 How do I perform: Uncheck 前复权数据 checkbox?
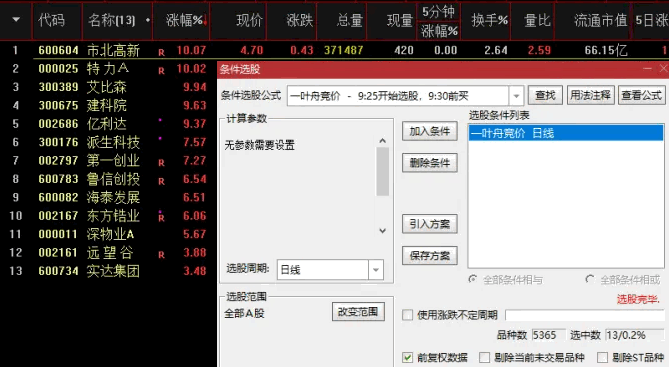(x=407, y=357)
